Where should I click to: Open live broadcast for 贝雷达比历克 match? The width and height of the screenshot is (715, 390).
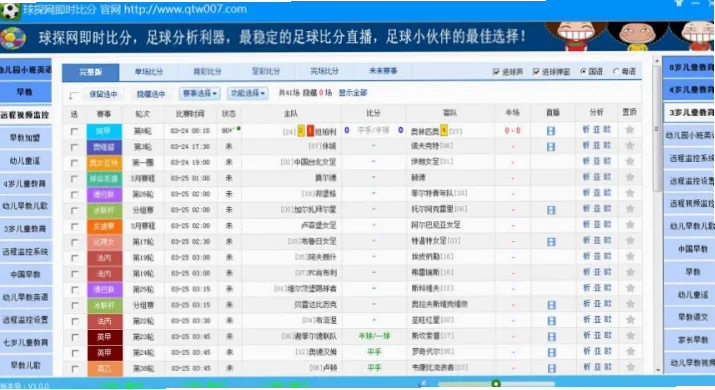pos(551,305)
